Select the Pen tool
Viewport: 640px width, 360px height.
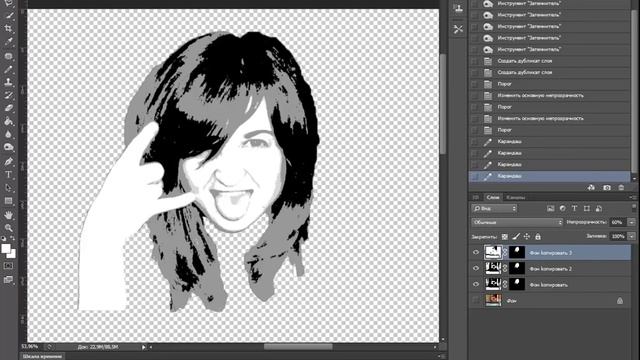pos(8,161)
